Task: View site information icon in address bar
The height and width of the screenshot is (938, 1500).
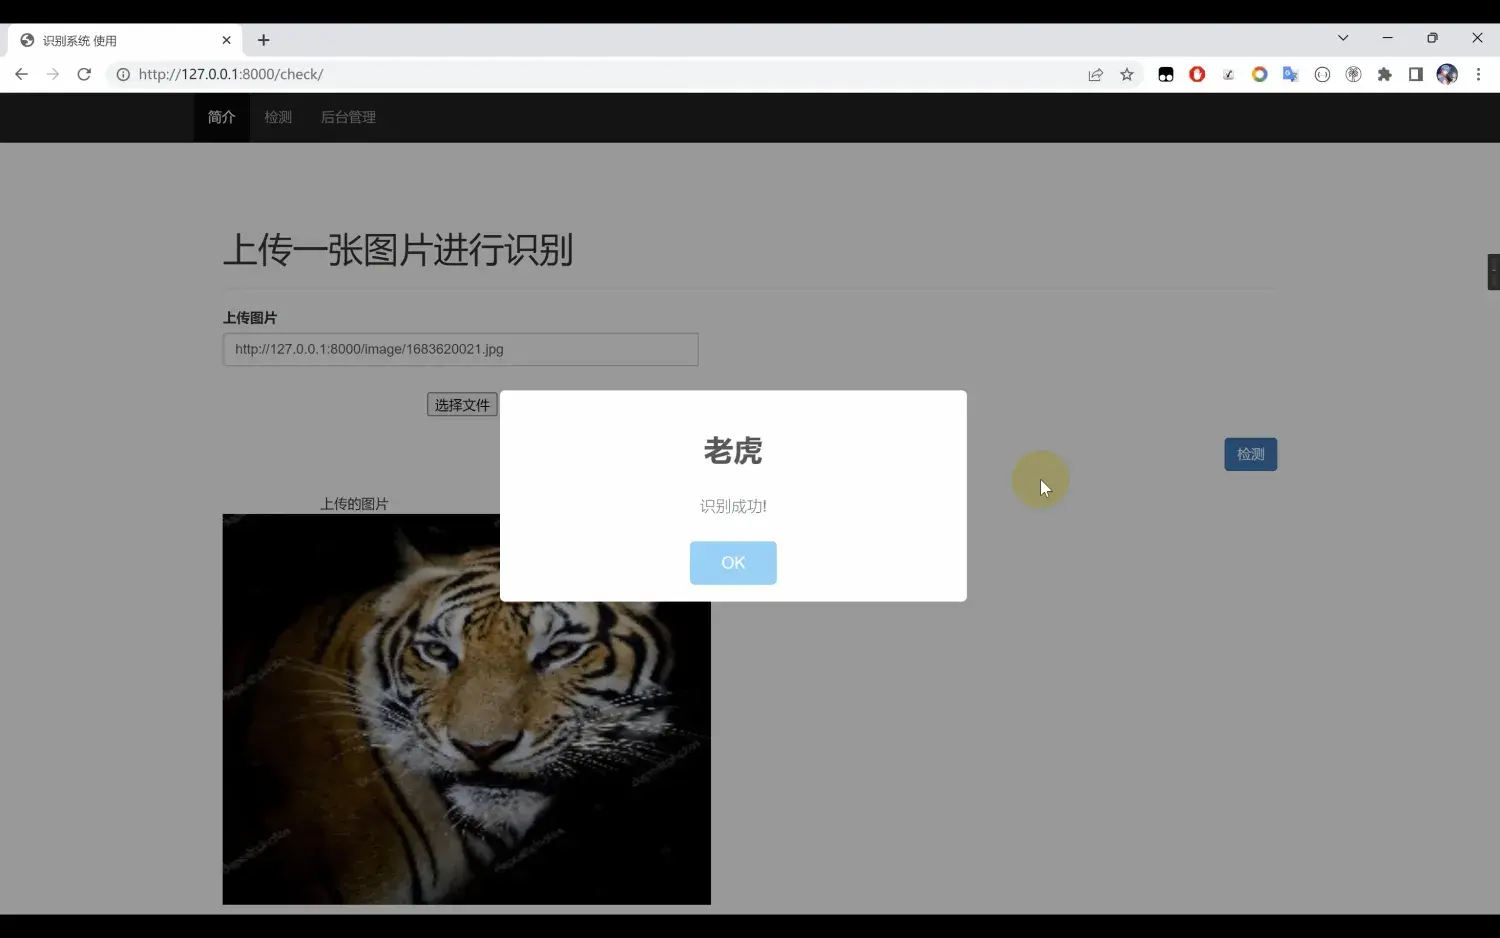Action: 123,74
